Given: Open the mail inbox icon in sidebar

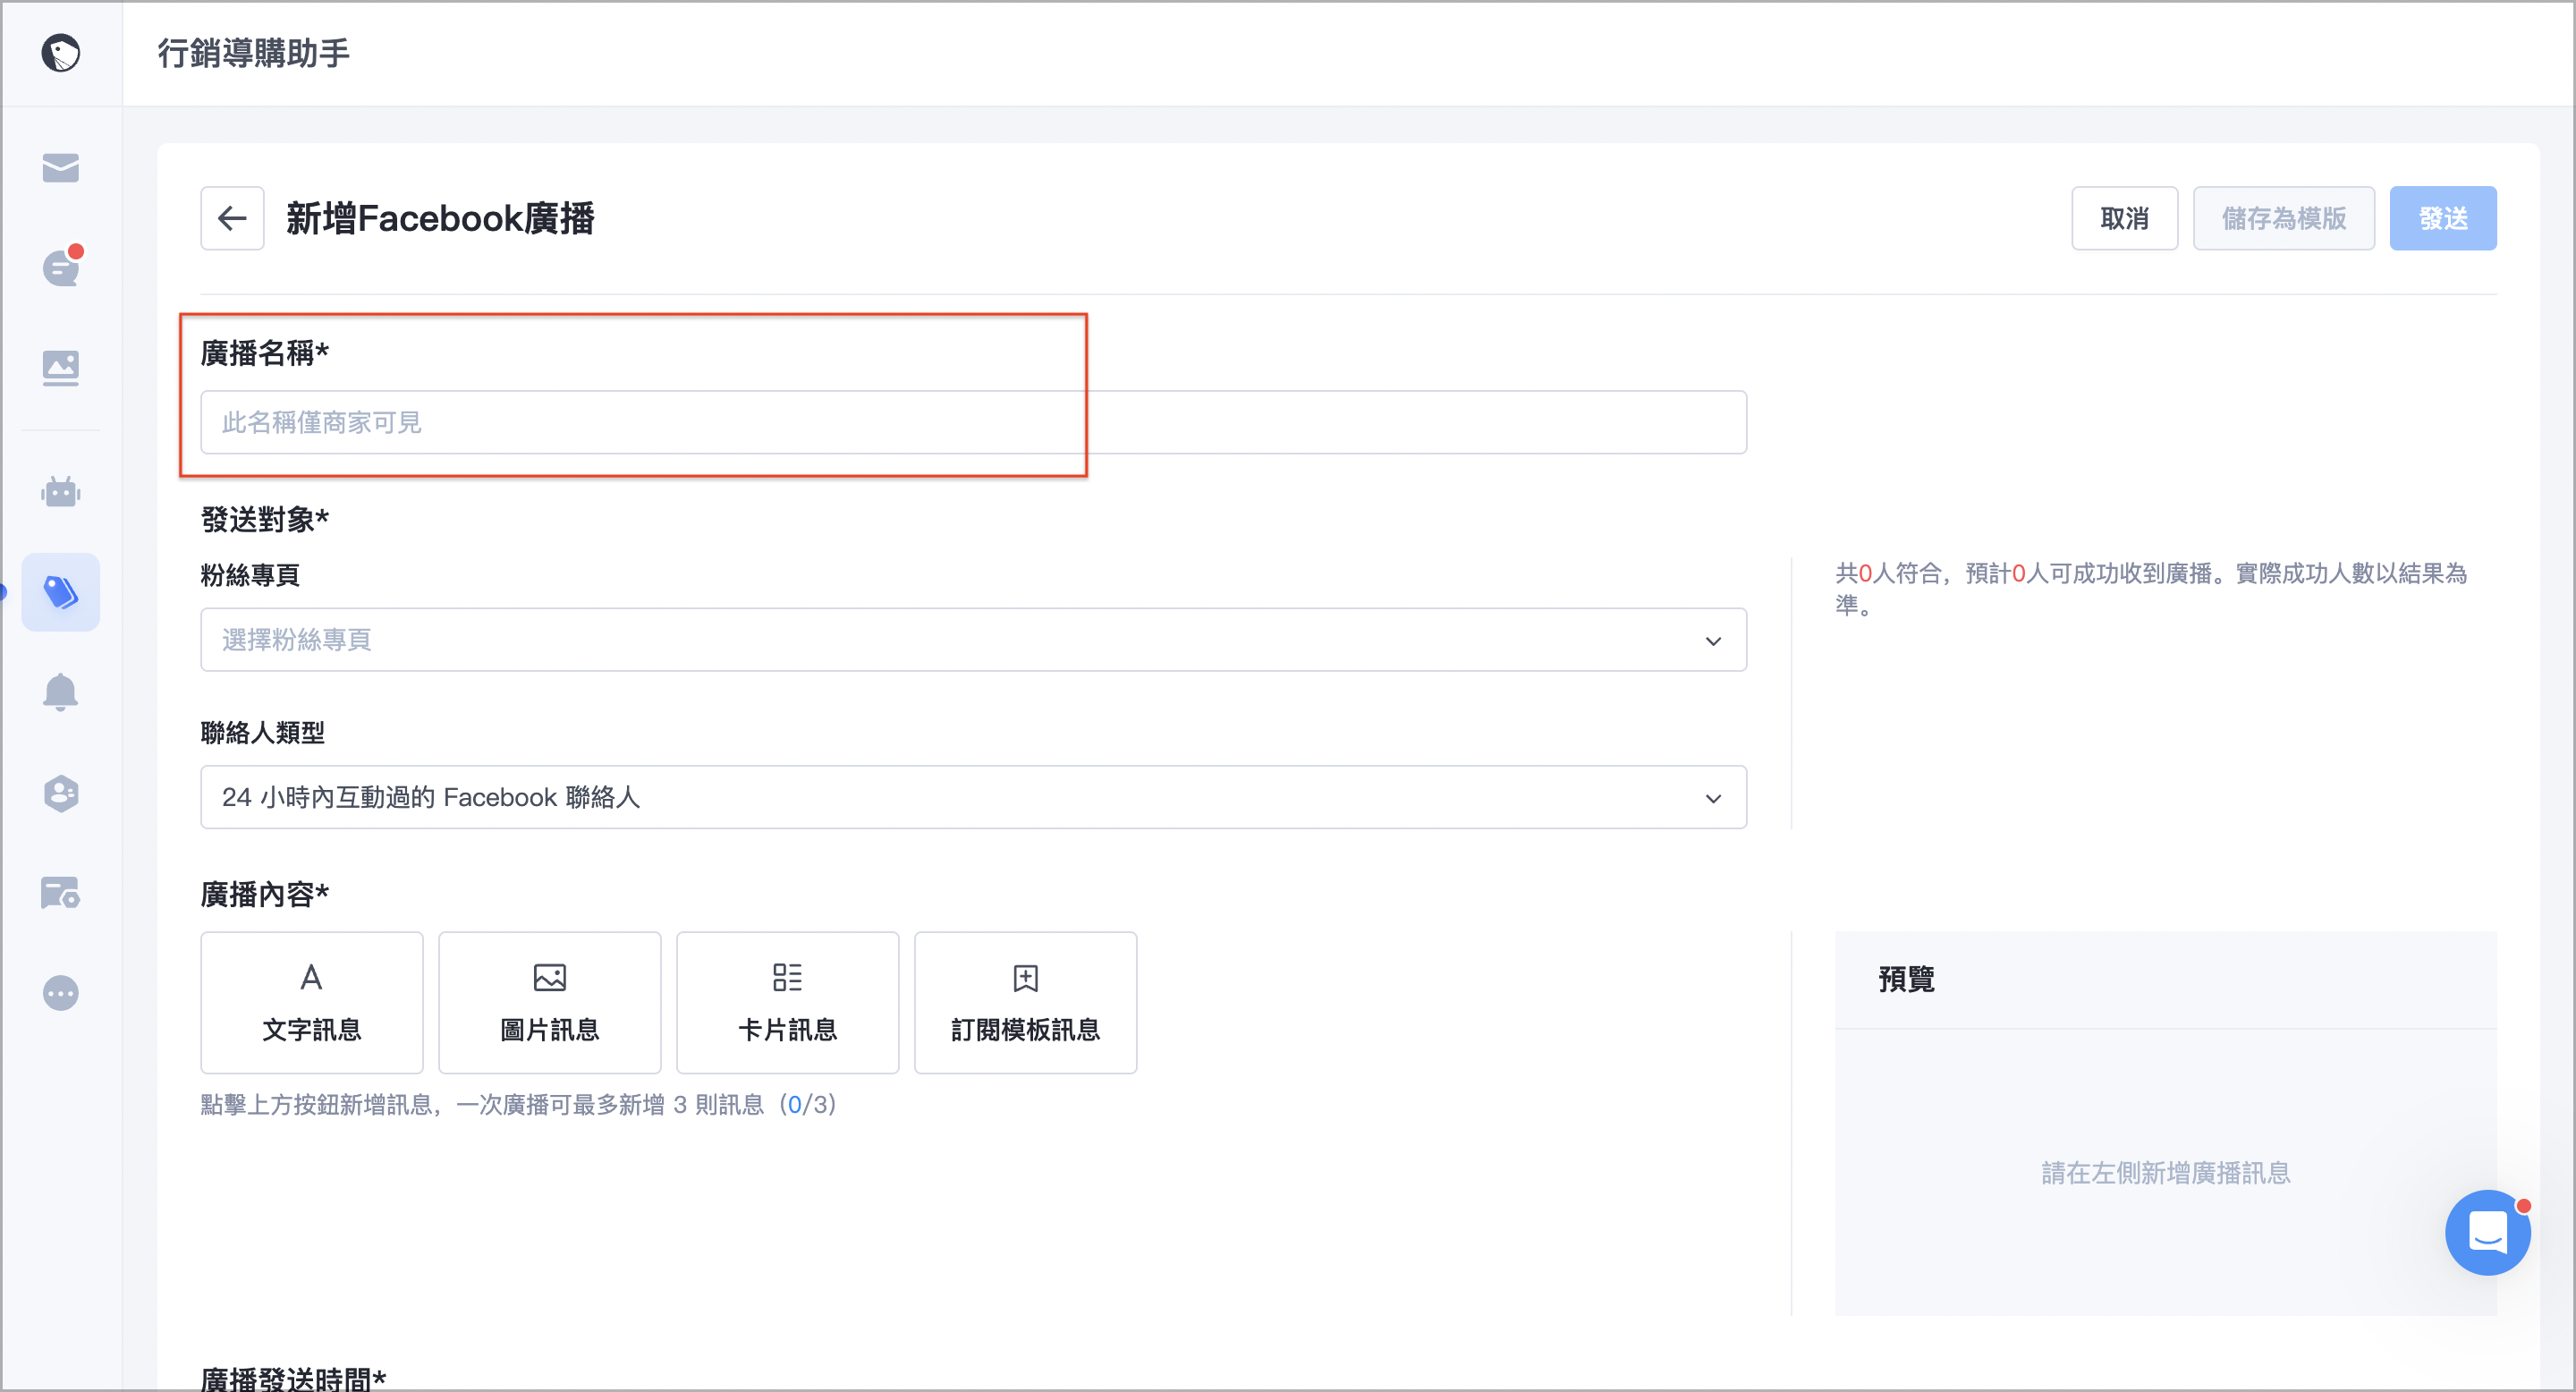Looking at the screenshot, I should pyautogui.click(x=60, y=167).
